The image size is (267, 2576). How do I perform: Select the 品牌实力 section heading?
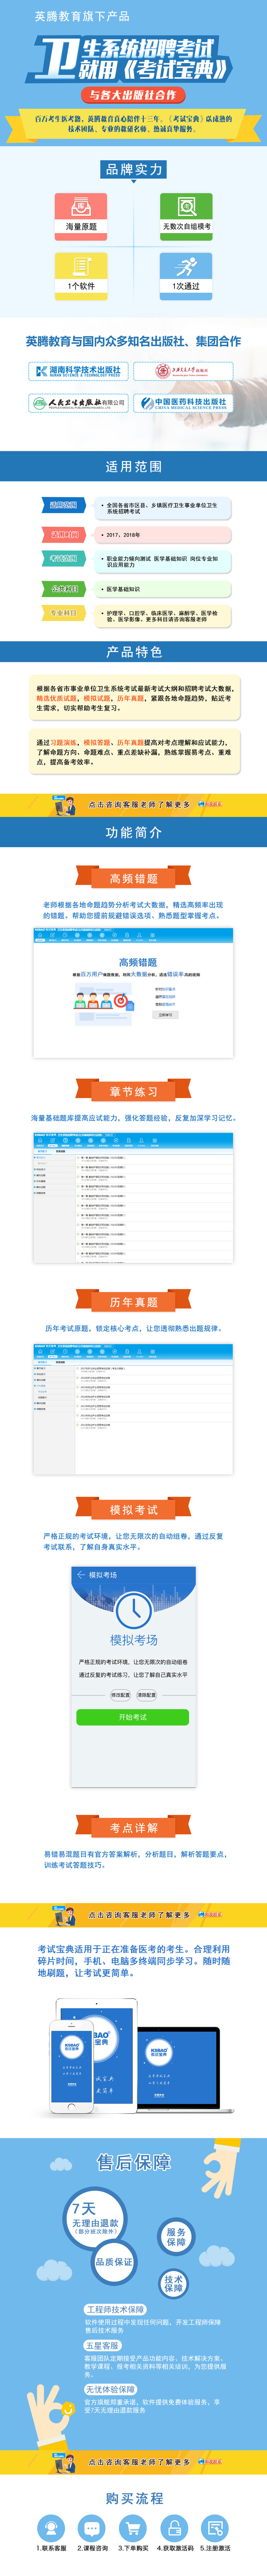point(134,169)
